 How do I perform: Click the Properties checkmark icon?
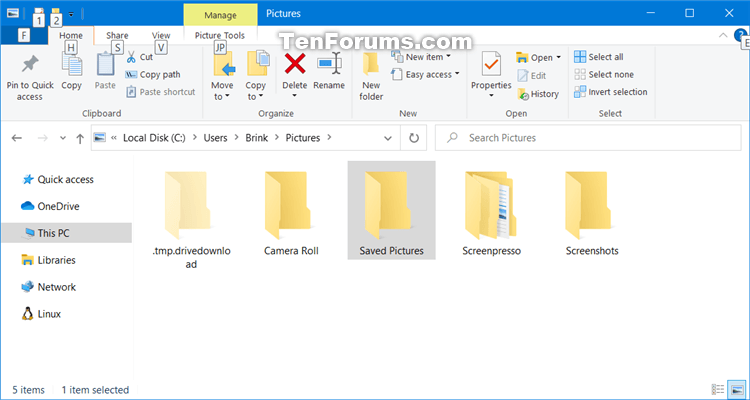tap(491, 65)
